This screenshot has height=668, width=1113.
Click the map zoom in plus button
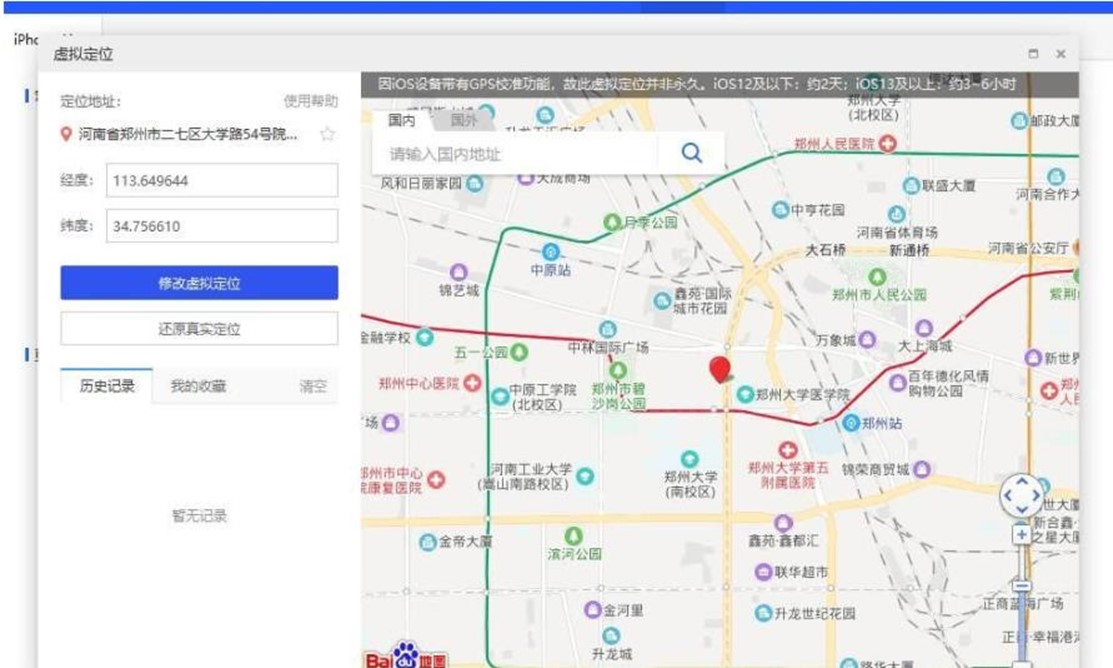click(1021, 535)
